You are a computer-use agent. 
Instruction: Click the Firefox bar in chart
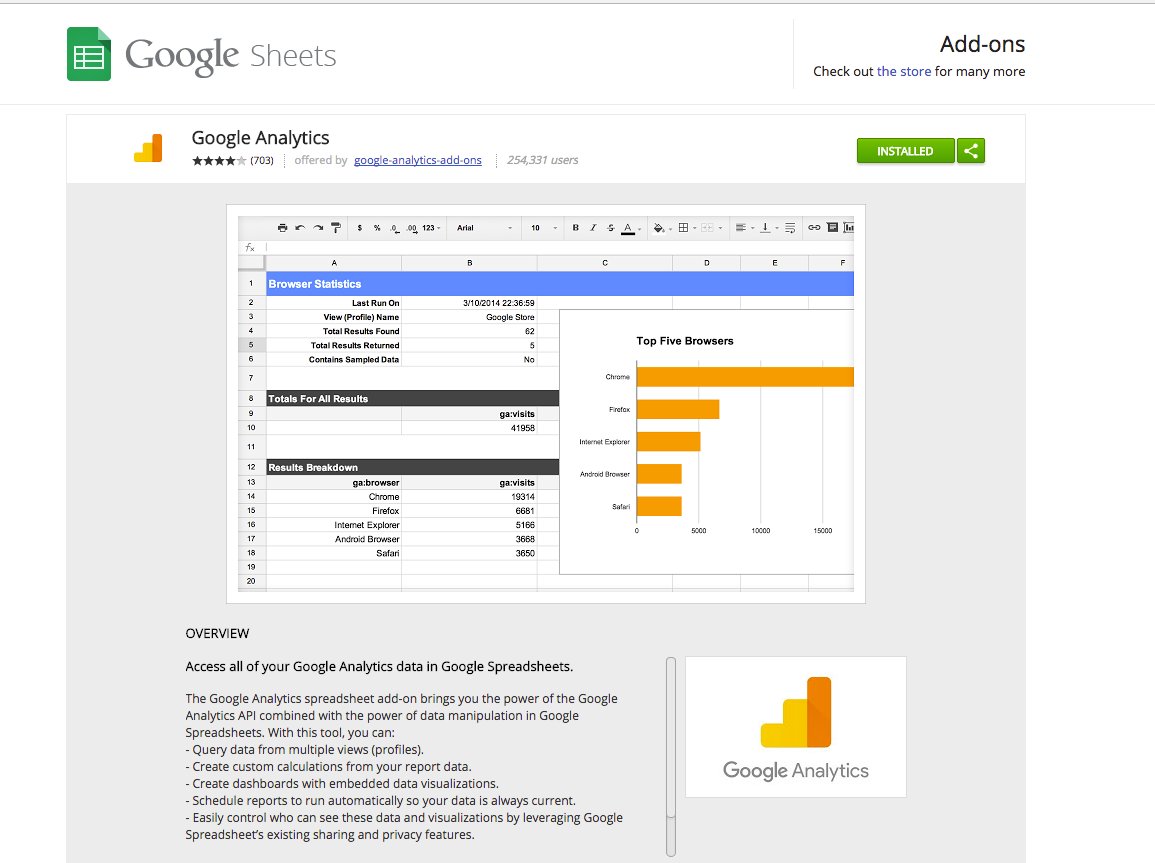678,409
